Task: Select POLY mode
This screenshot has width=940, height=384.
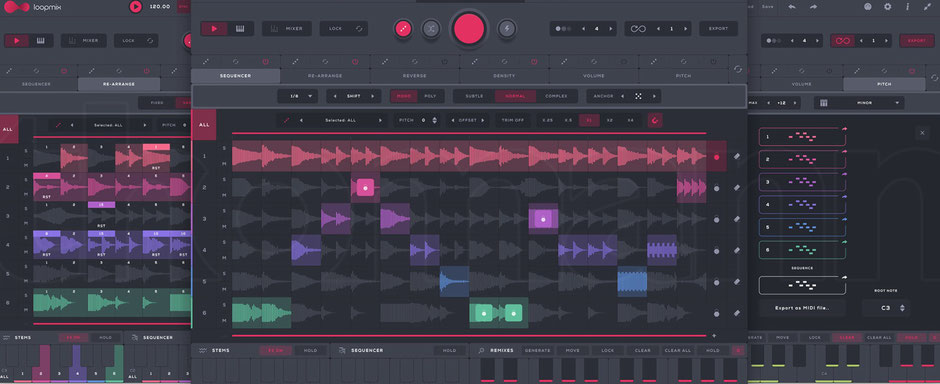Action: (430, 96)
